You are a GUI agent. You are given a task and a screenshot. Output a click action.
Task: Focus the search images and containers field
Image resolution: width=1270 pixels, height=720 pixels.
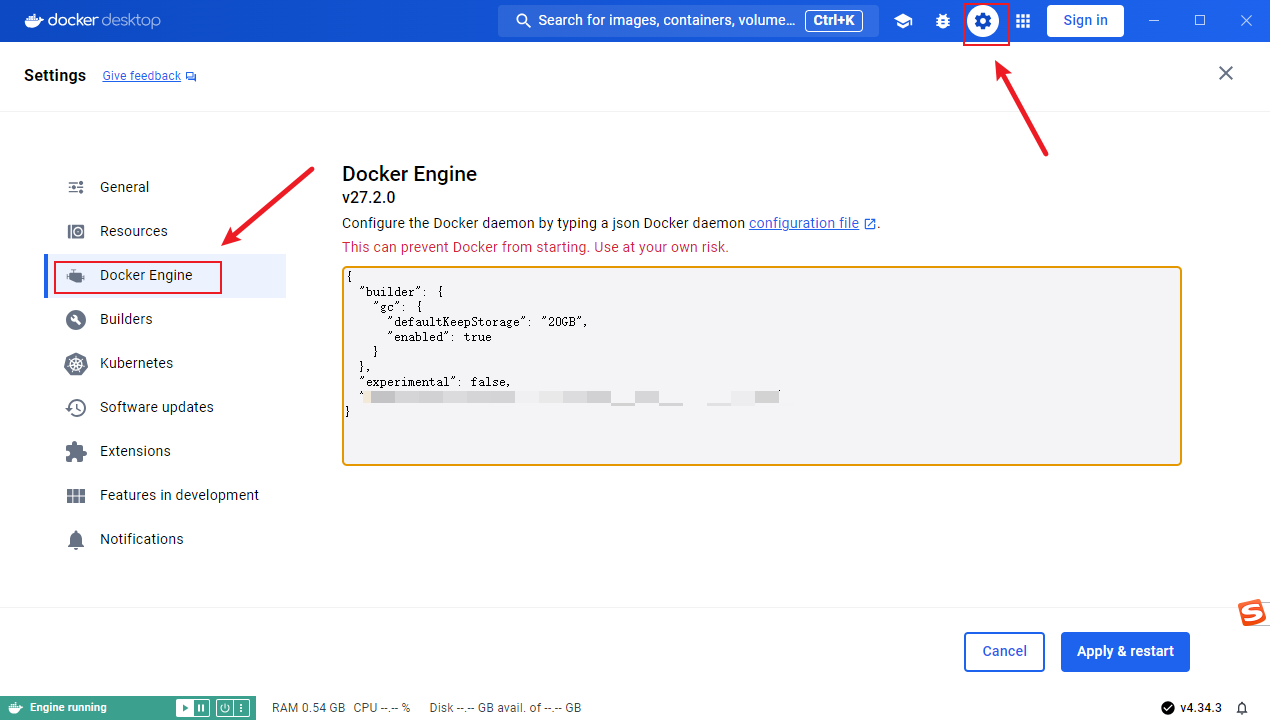[x=688, y=21]
